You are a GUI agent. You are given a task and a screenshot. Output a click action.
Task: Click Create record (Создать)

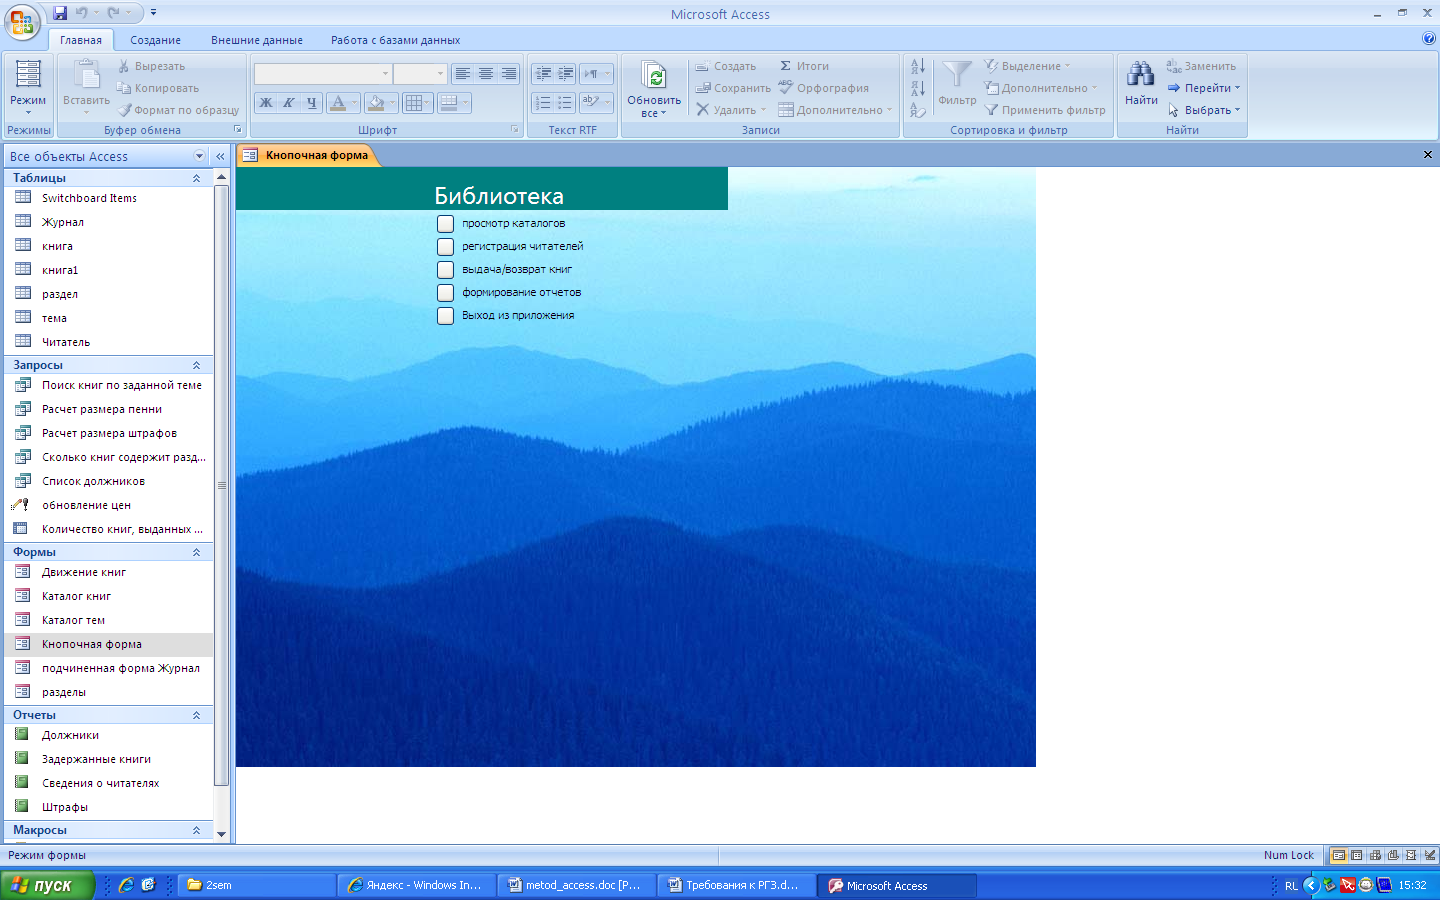[726, 66]
